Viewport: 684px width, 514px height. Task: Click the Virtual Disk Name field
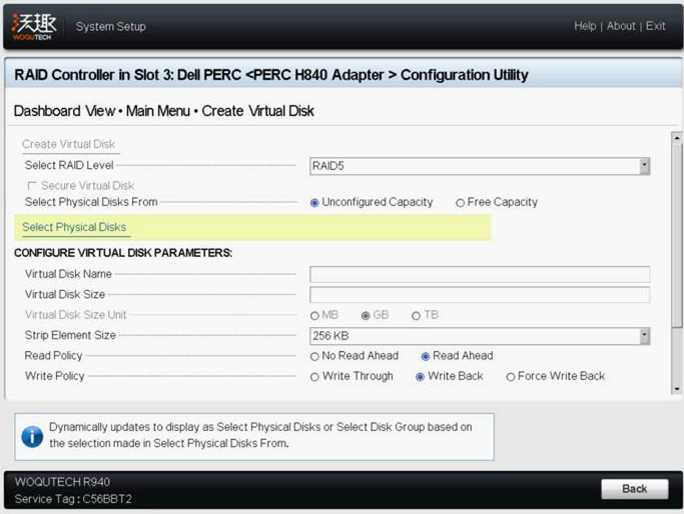pyautogui.click(x=479, y=274)
